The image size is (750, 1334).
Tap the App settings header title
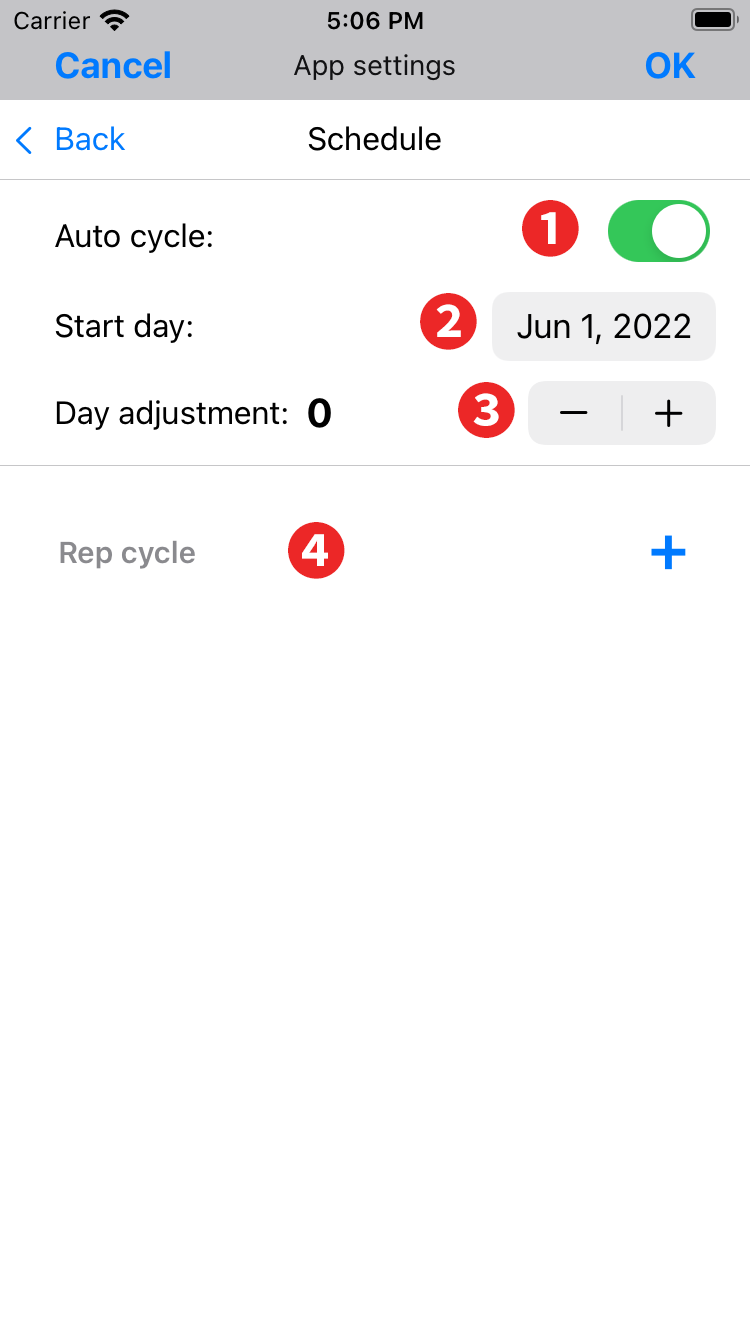coord(374,66)
